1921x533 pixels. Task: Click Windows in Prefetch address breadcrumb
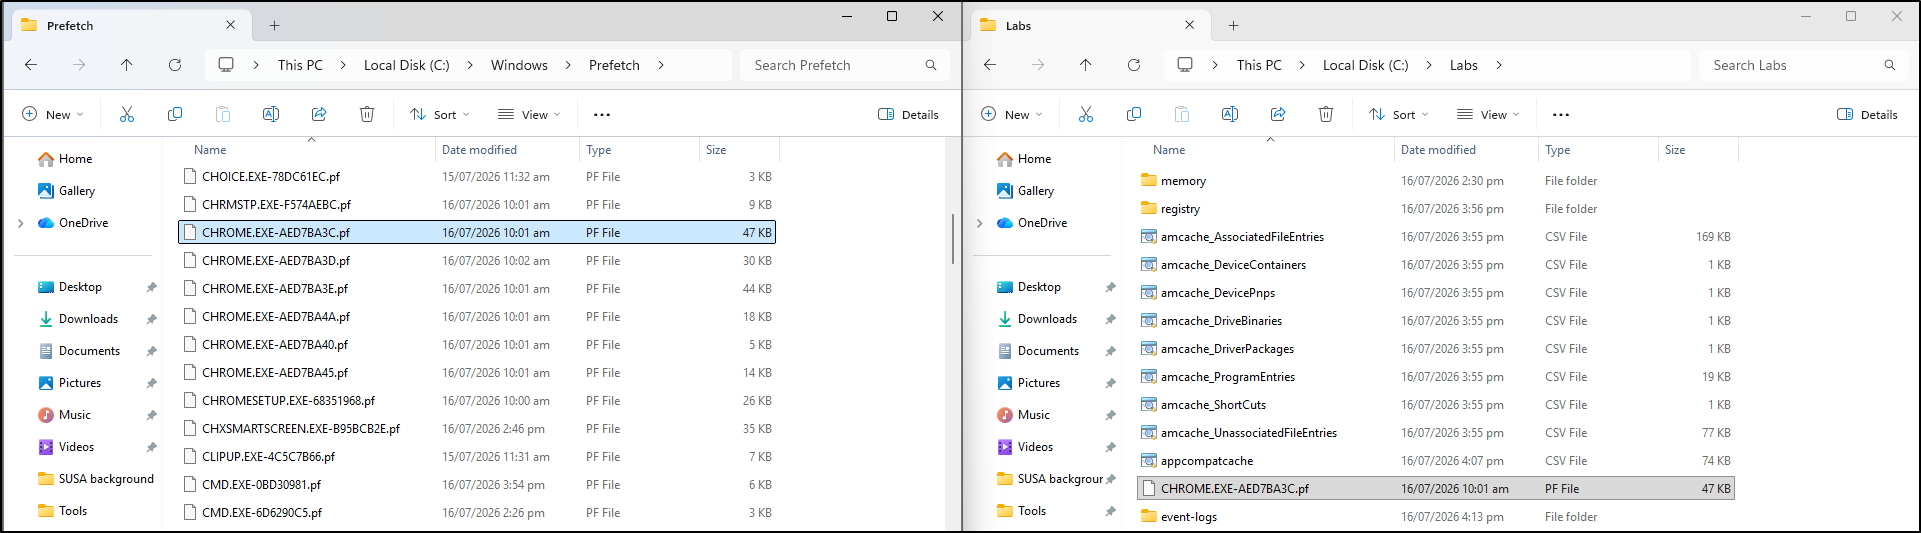519,65
